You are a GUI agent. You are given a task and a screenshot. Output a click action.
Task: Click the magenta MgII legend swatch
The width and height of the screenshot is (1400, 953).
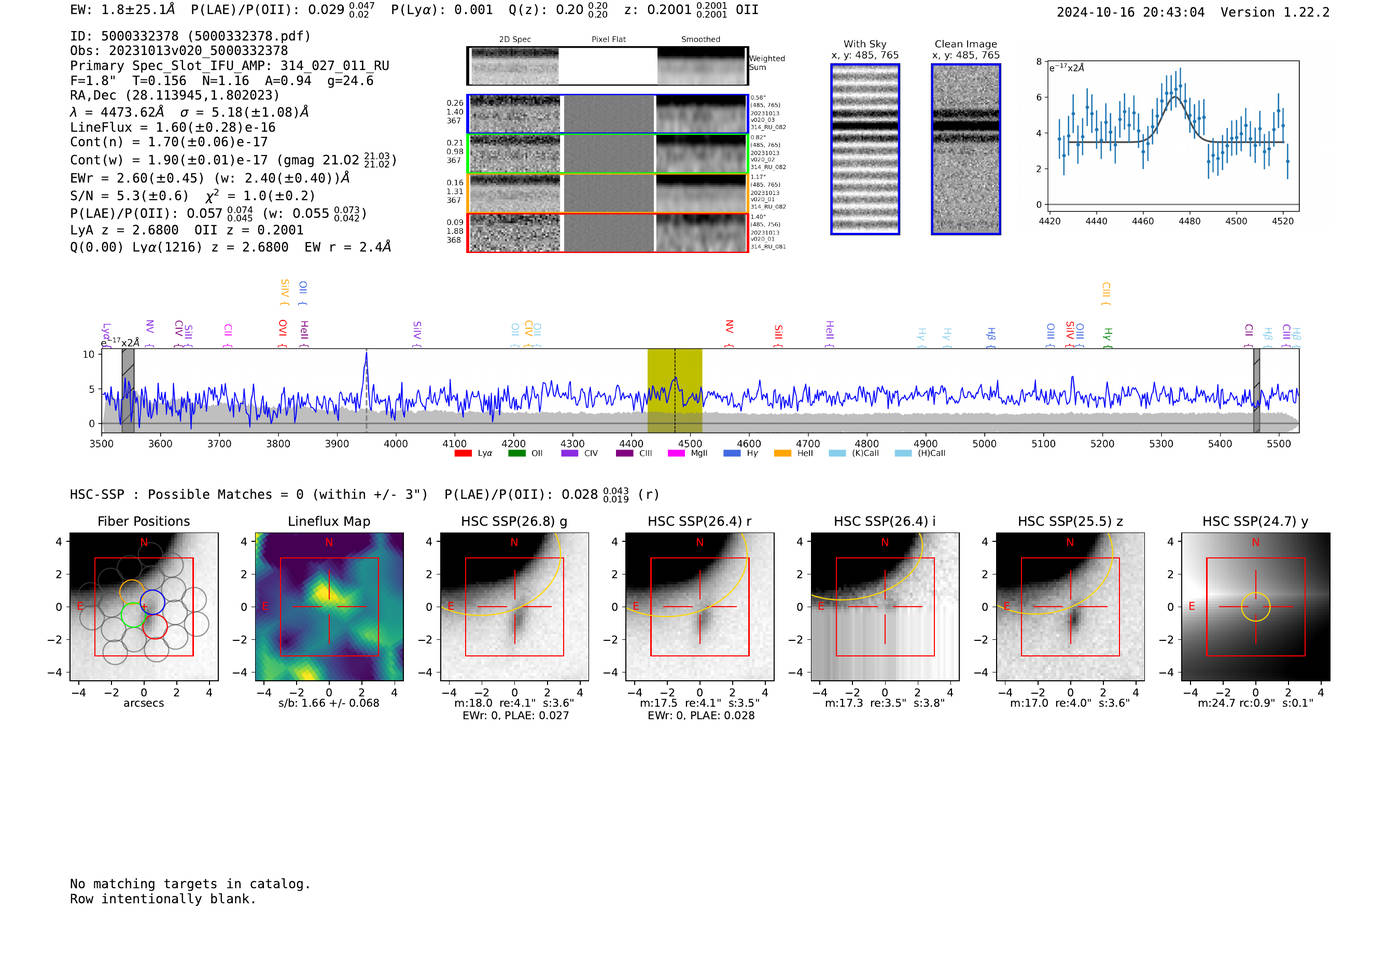coord(677,453)
